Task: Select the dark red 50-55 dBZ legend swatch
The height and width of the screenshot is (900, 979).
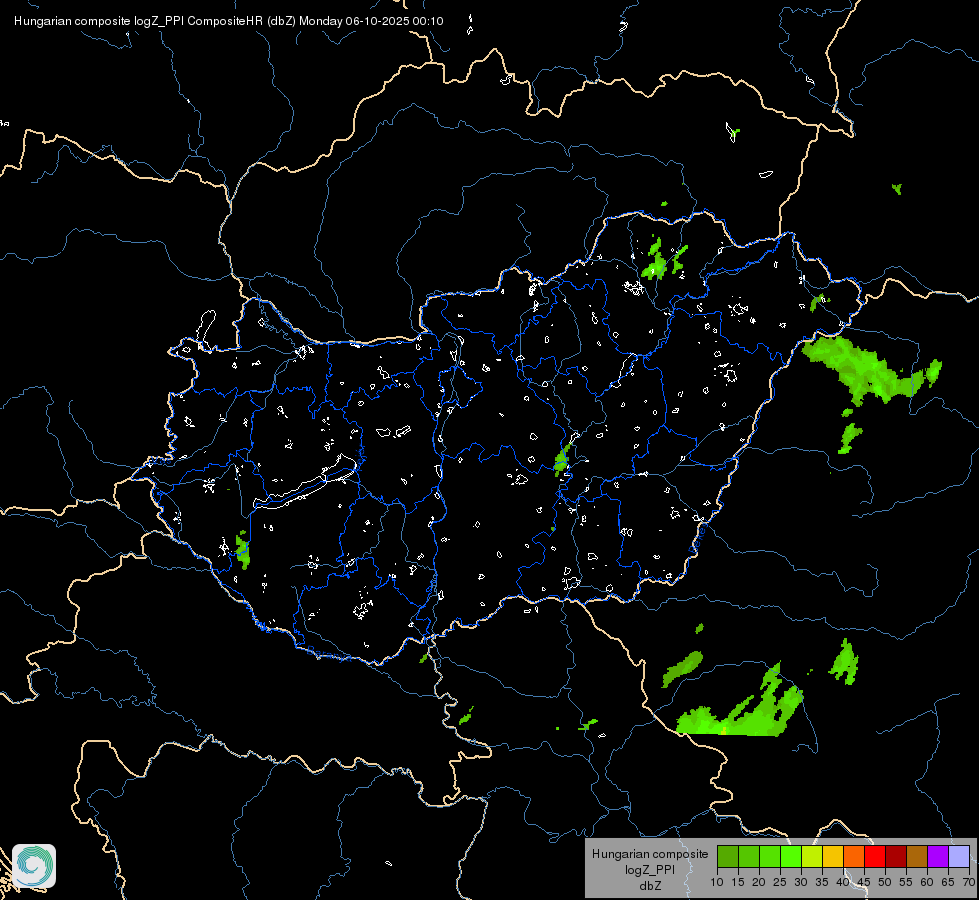Action: 896,856
